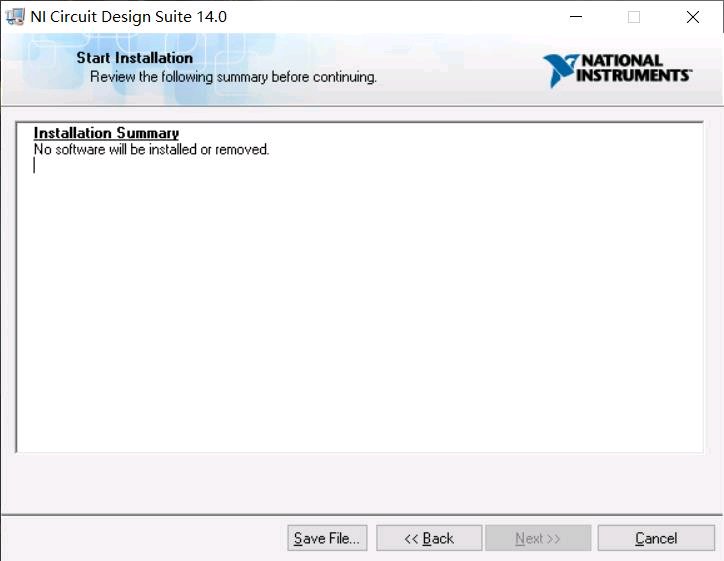This screenshot has width=724, height=561.
Task: Click 'No software will be installed or removed.' text
Action: [x=151, y=150]
